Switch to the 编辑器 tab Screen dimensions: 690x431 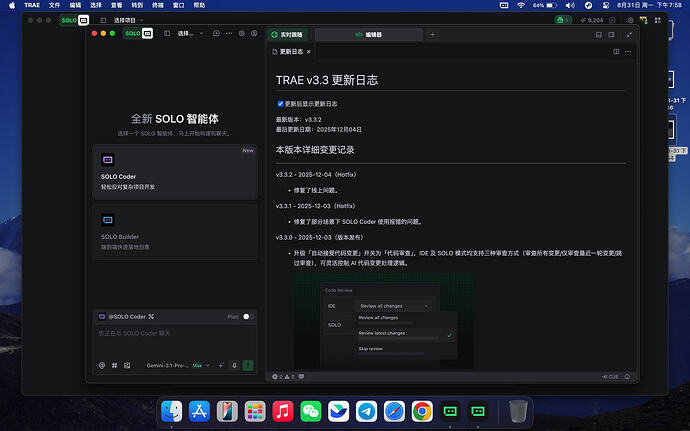pos(369,34)
